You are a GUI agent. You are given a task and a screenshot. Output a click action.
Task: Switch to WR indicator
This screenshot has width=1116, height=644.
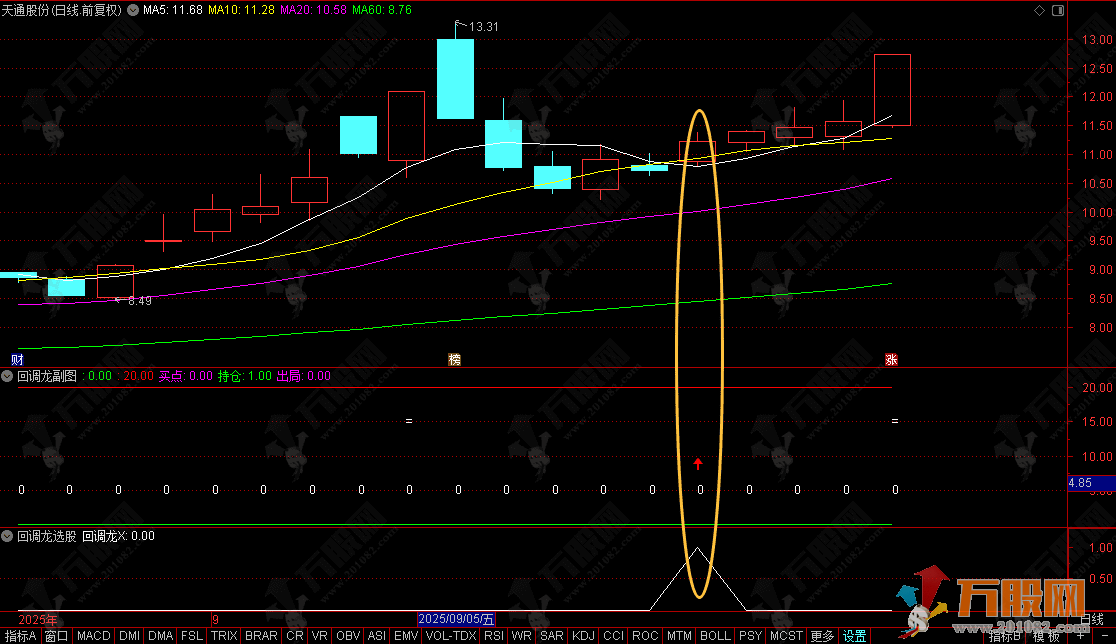coord(522,635)
